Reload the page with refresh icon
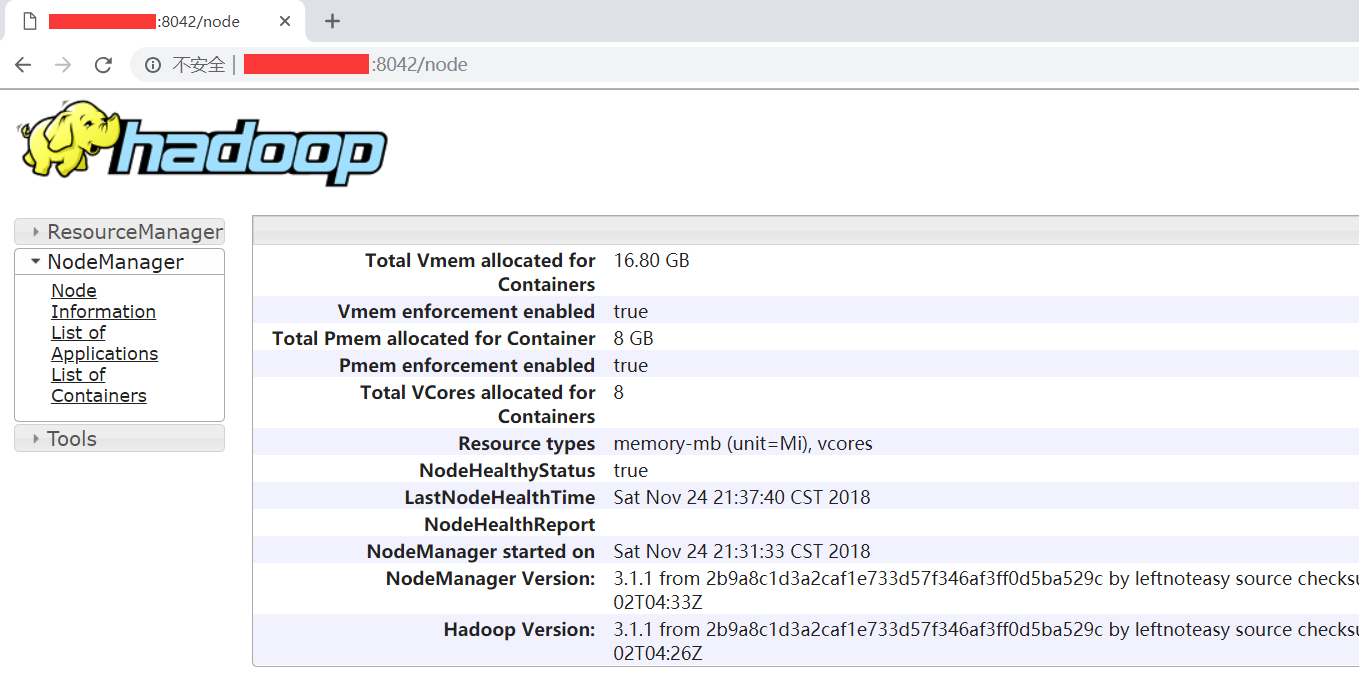Screen dimensions: 1359x687 point(103,65)
